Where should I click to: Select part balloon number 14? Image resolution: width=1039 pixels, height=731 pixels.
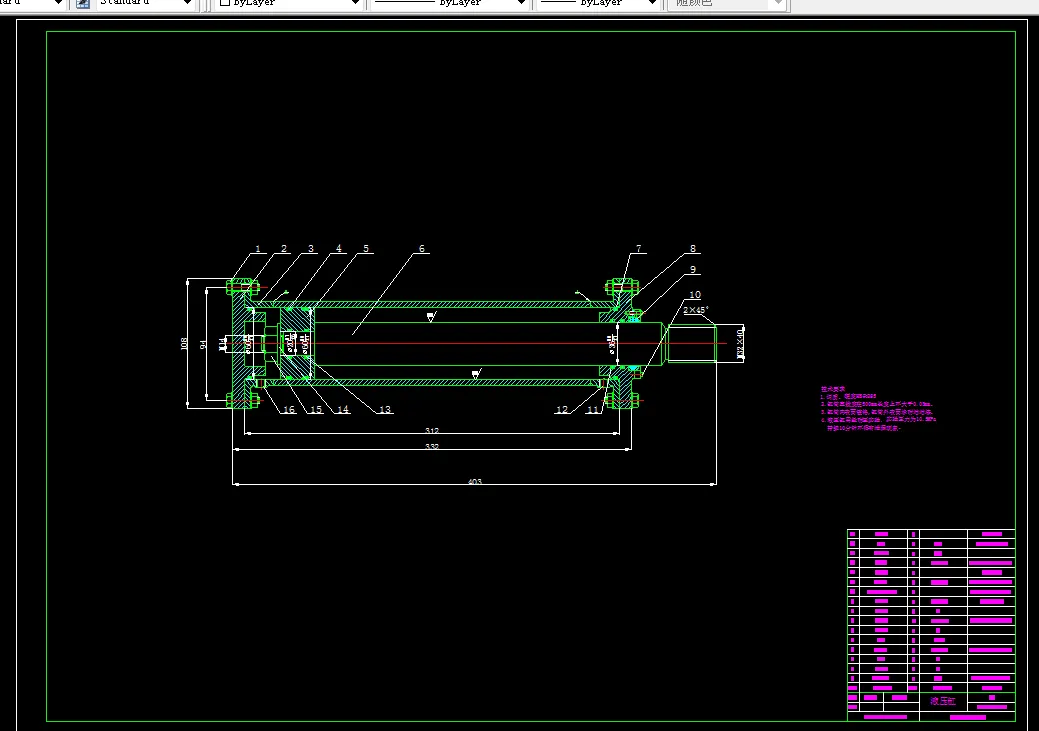343,410
